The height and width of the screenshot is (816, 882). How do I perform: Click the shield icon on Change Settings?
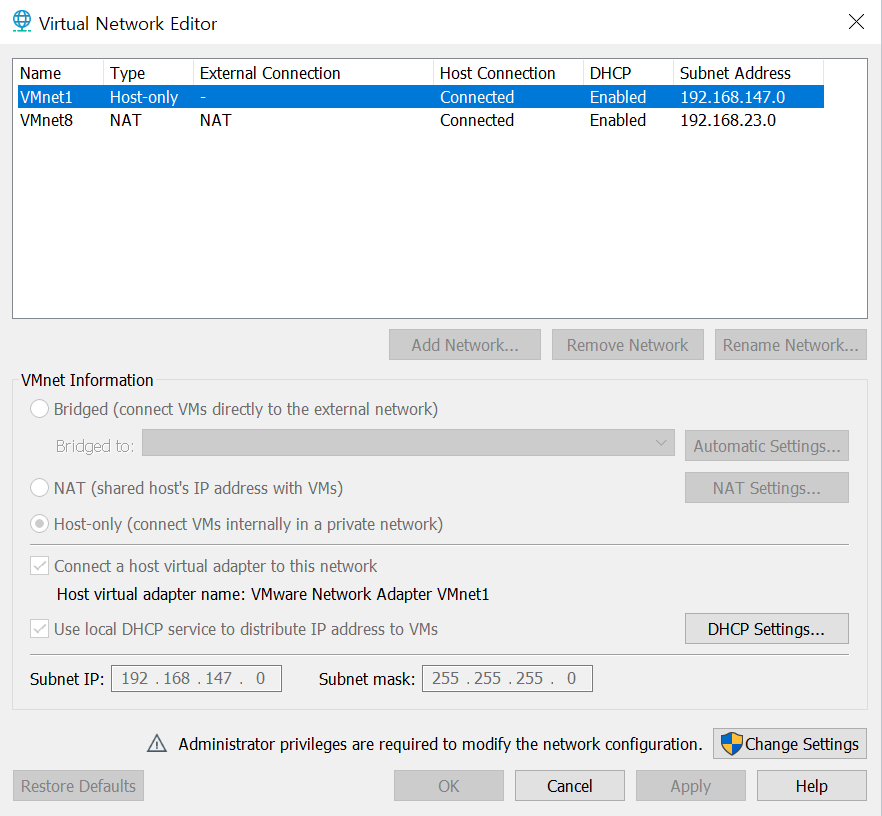(x=731, y=743)
